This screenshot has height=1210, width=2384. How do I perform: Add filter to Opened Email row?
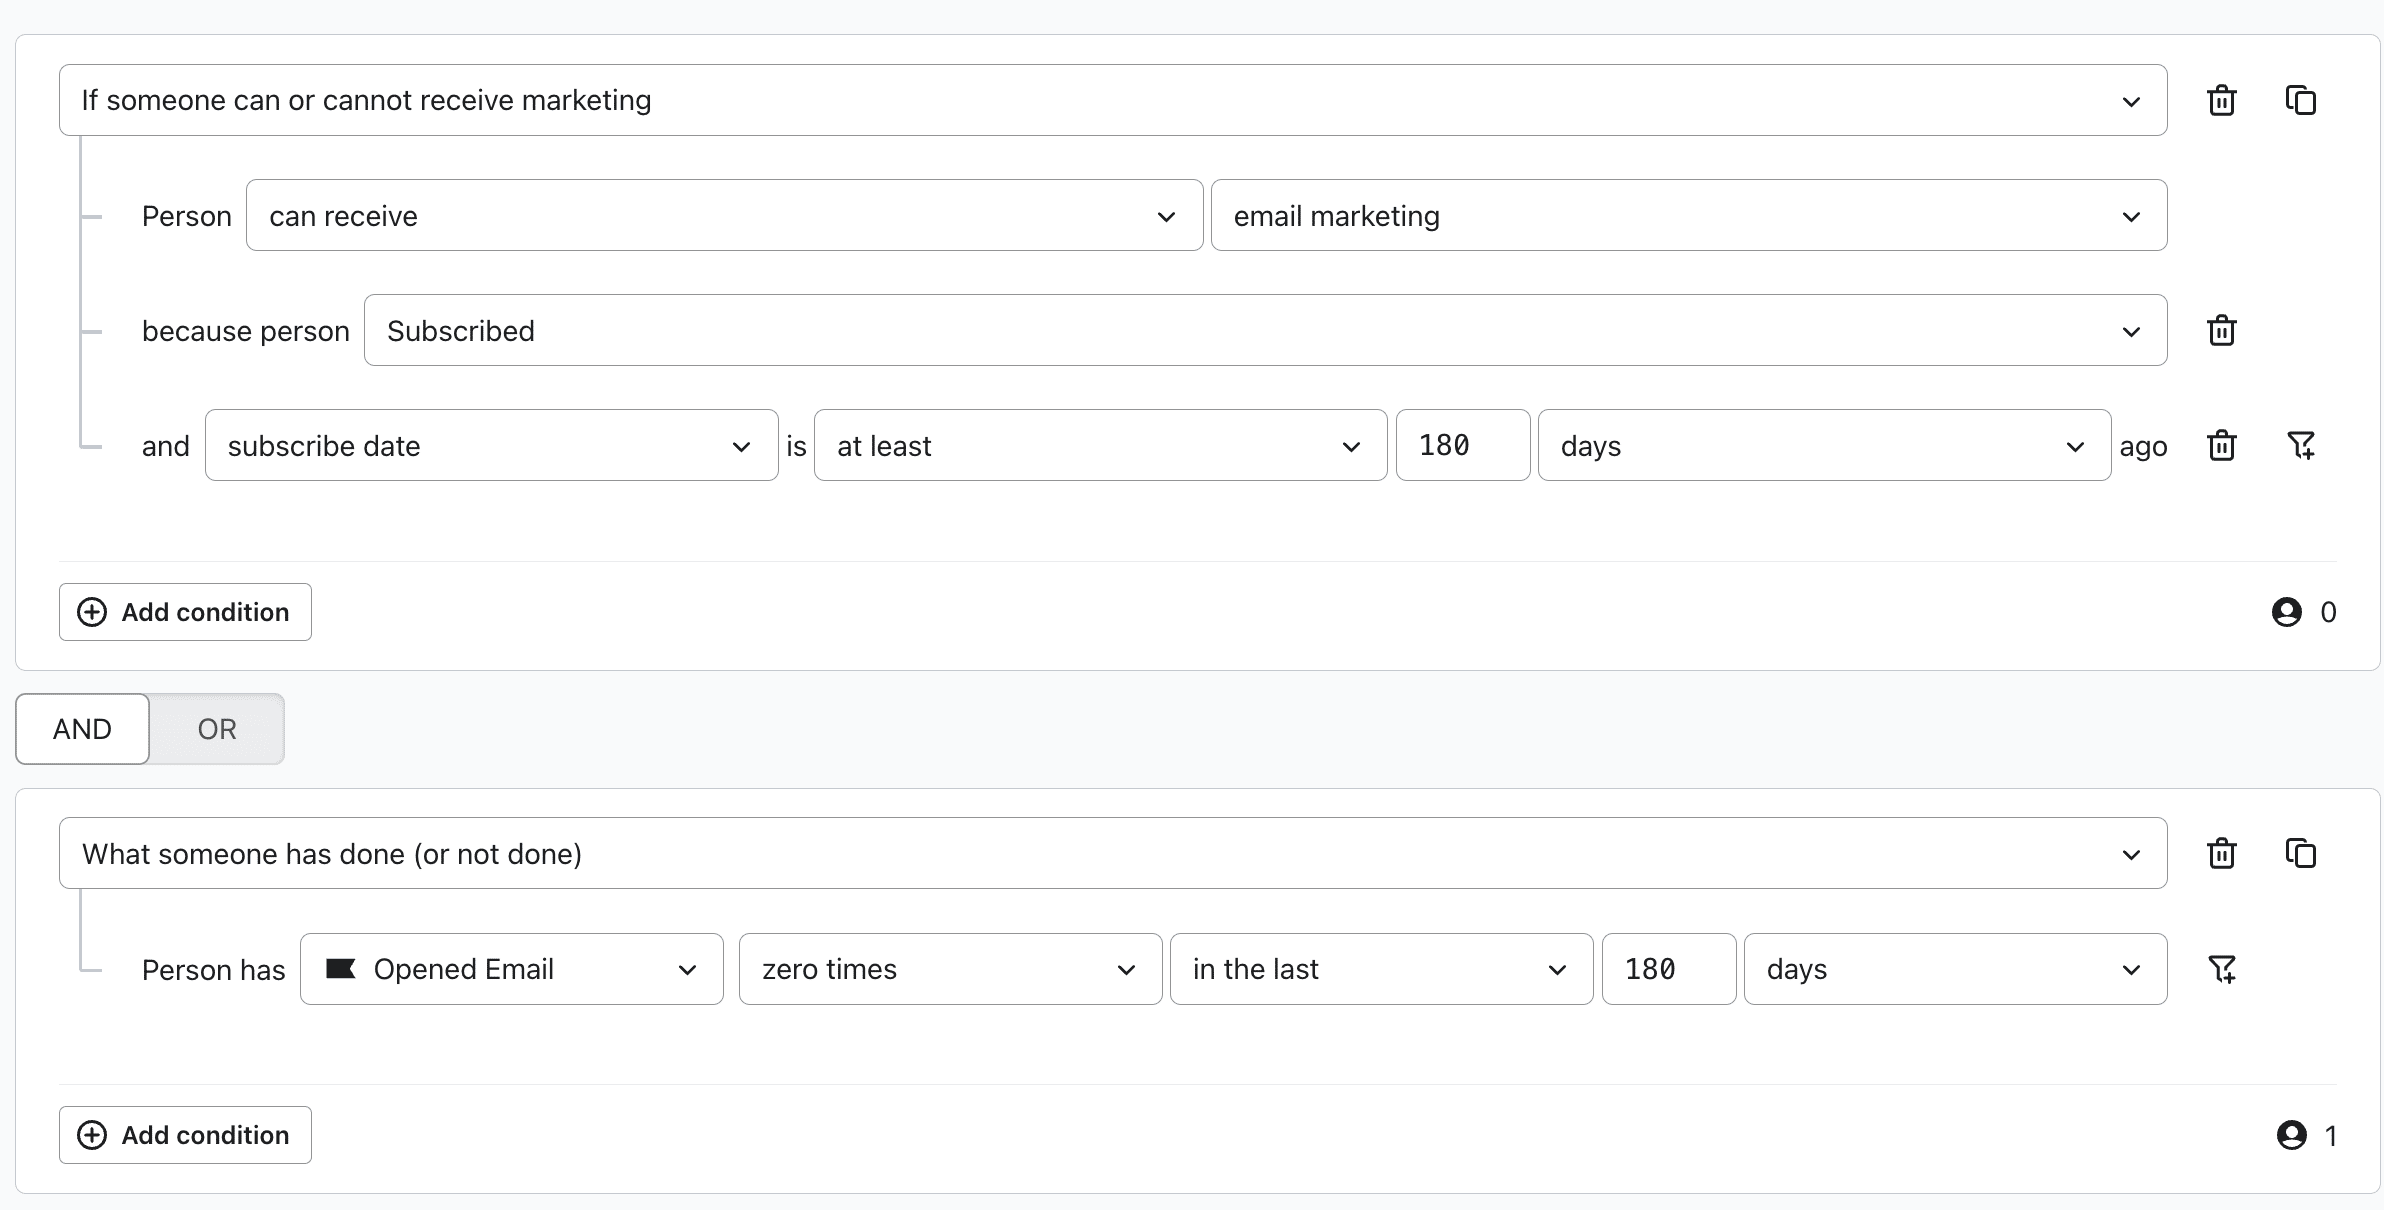coord(2221,969)
